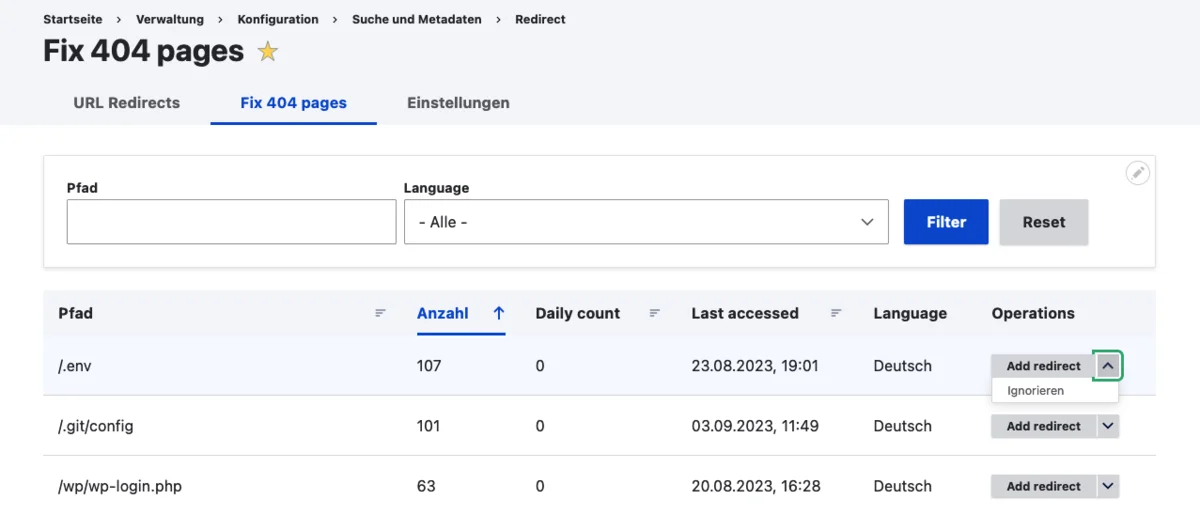Click the count value 101
The height and width of the screenshot is (515, 1200).
(428, 426)
